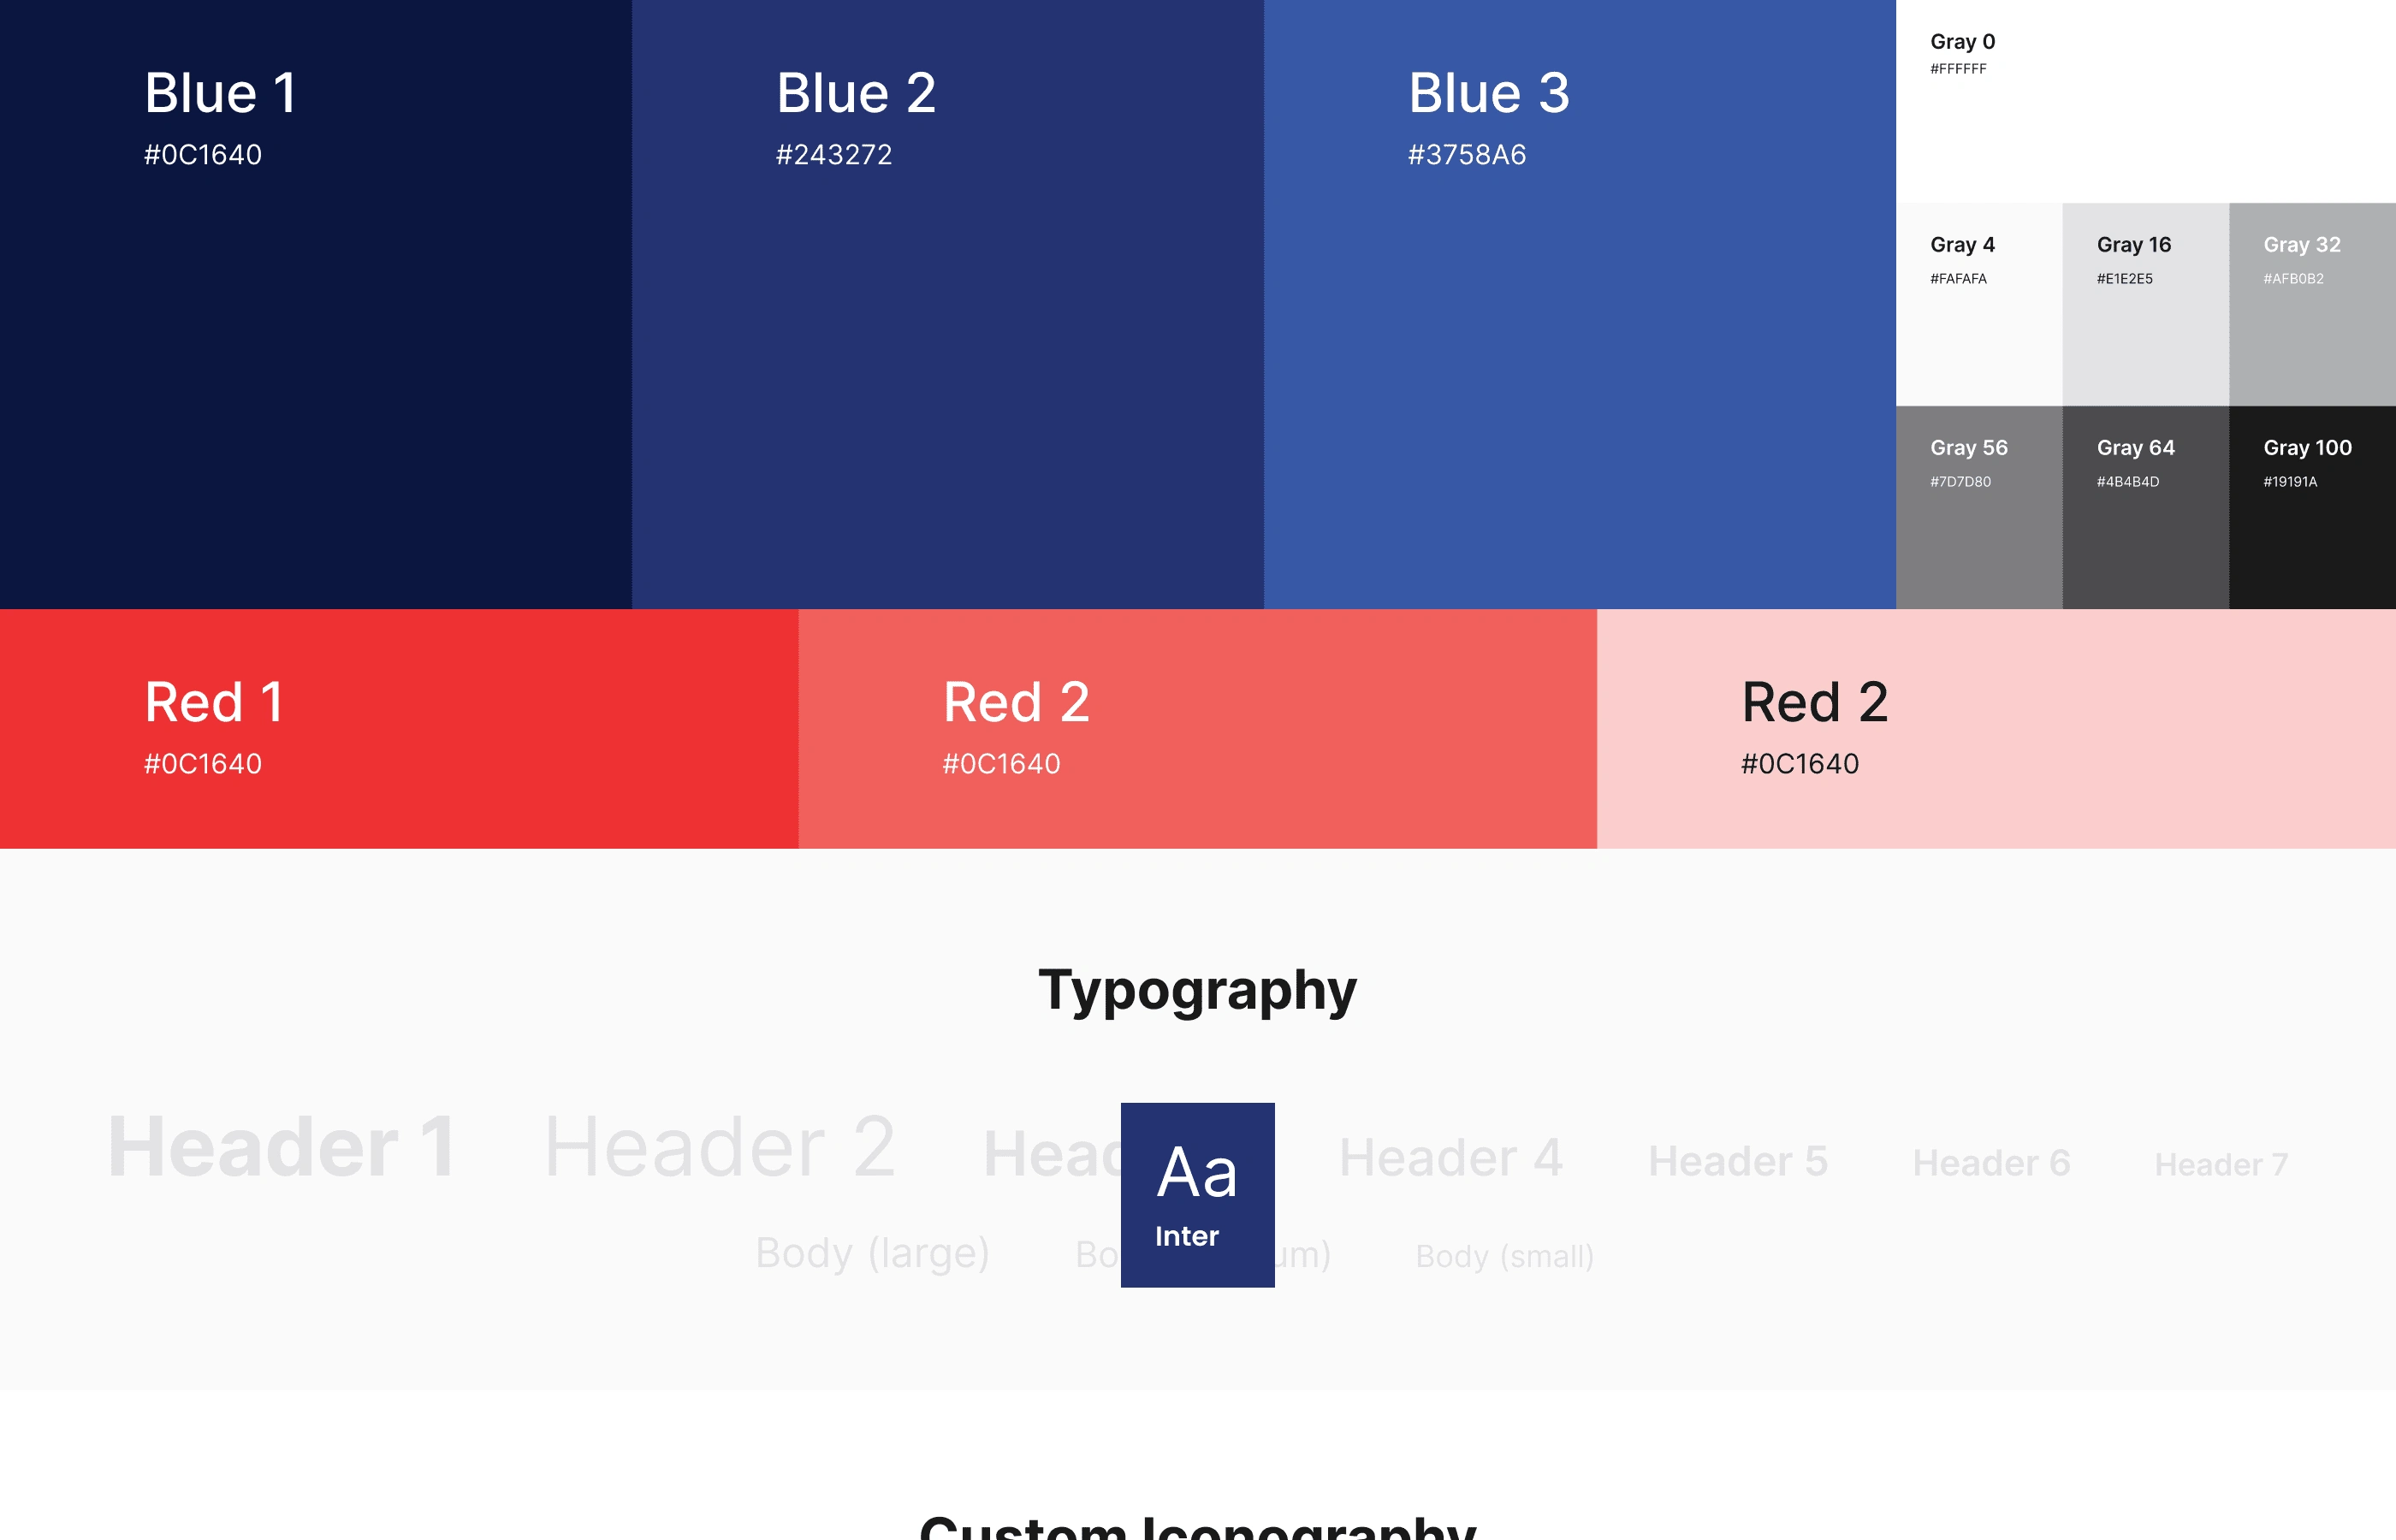Click the Inter font Aa tile
Viewport: 2396px width, 1540px height.
coord(1198,1195)
